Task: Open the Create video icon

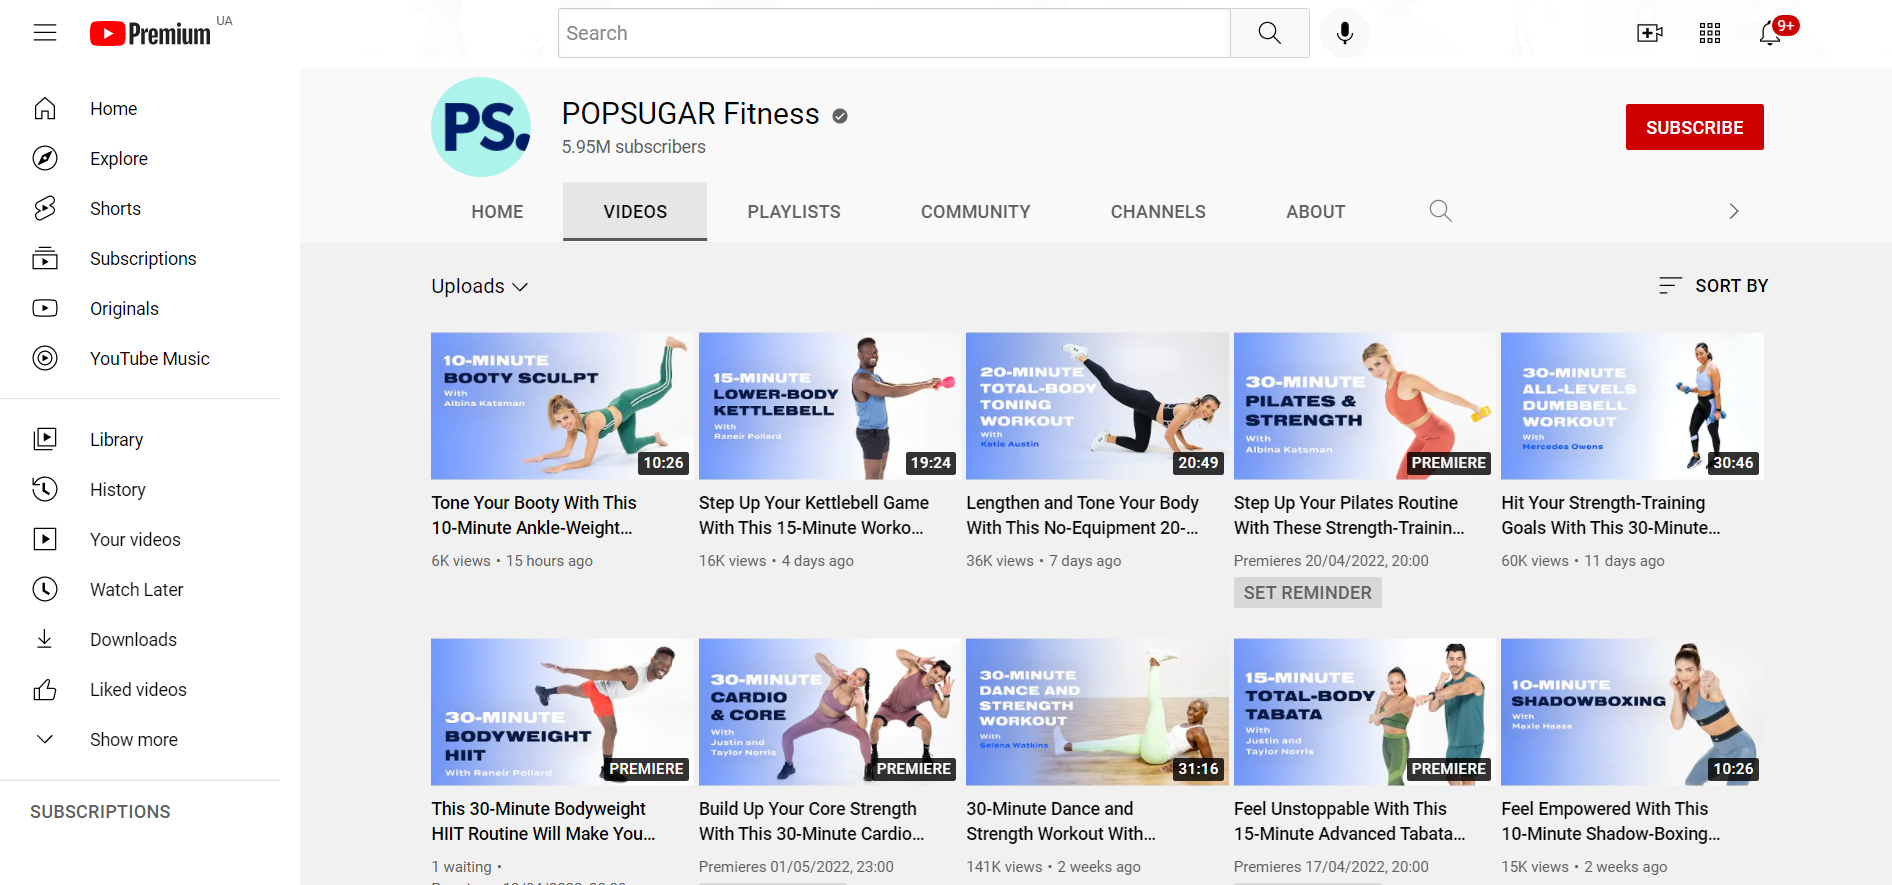Action: (x=1650, y=33)
